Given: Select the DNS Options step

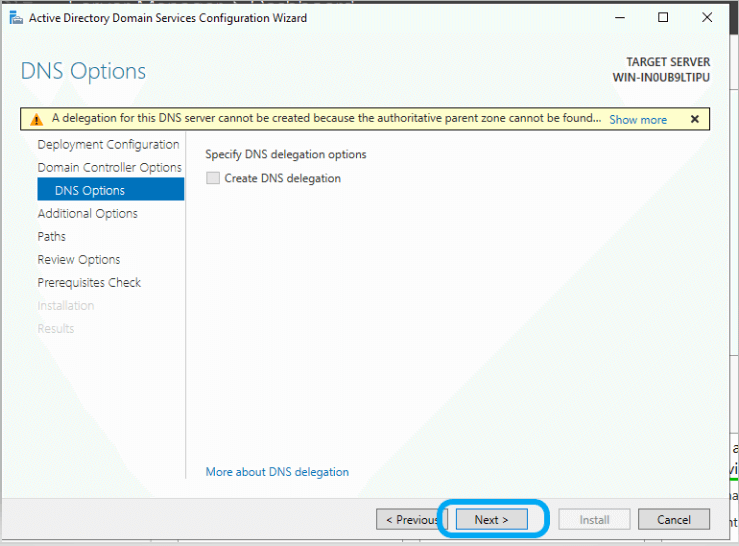Looking at the screenshot, I should pyautogui.click(x=111, y=190).
